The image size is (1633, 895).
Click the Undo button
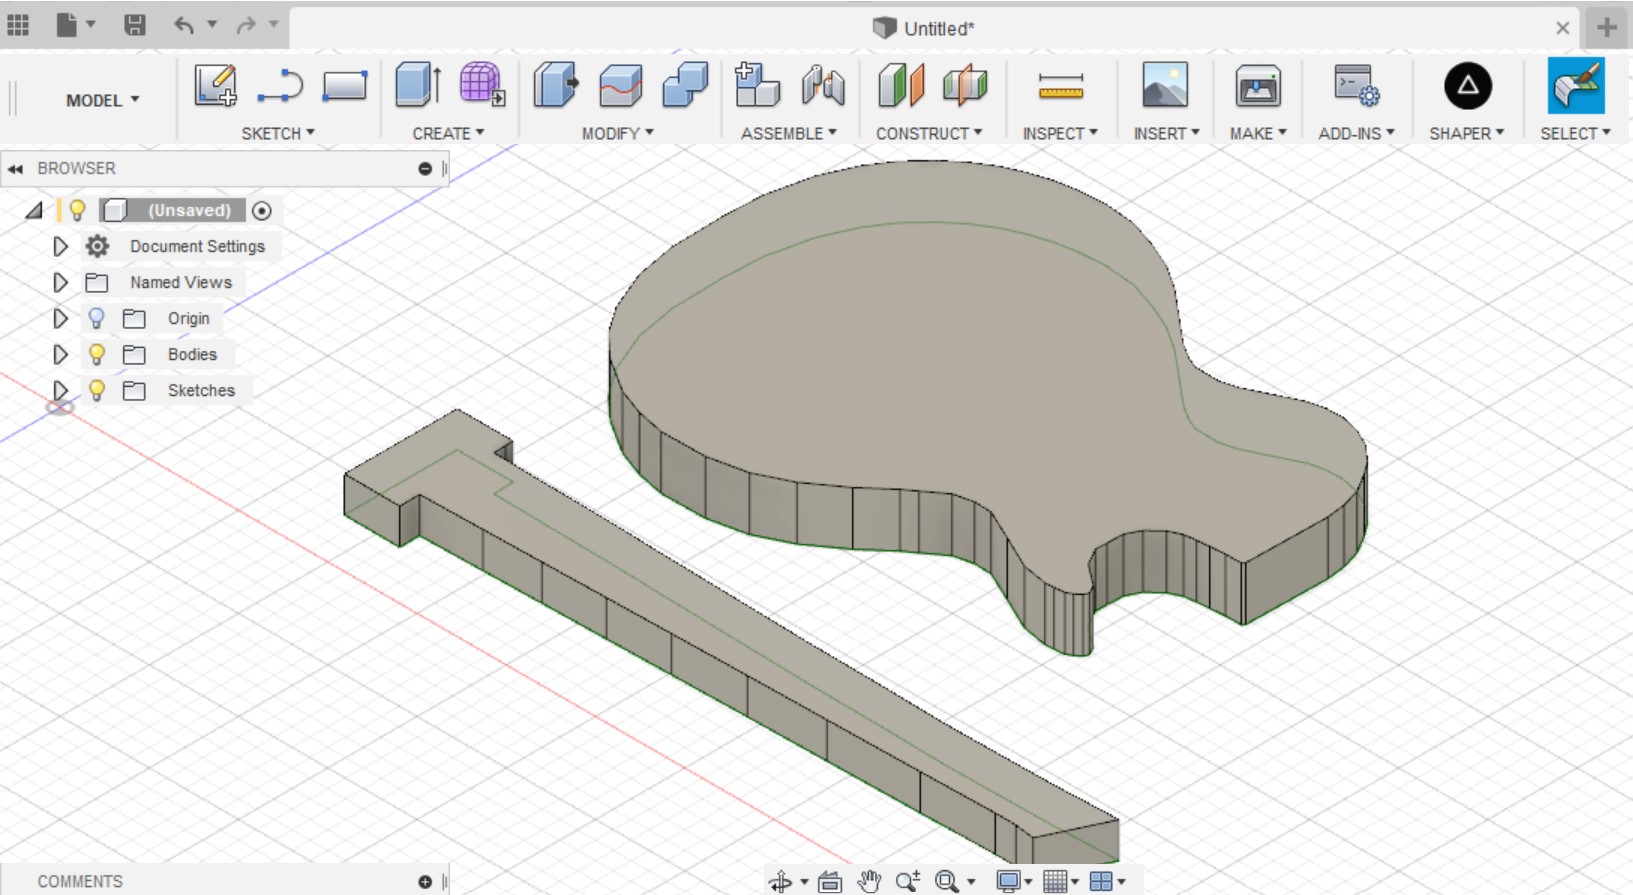184,25
